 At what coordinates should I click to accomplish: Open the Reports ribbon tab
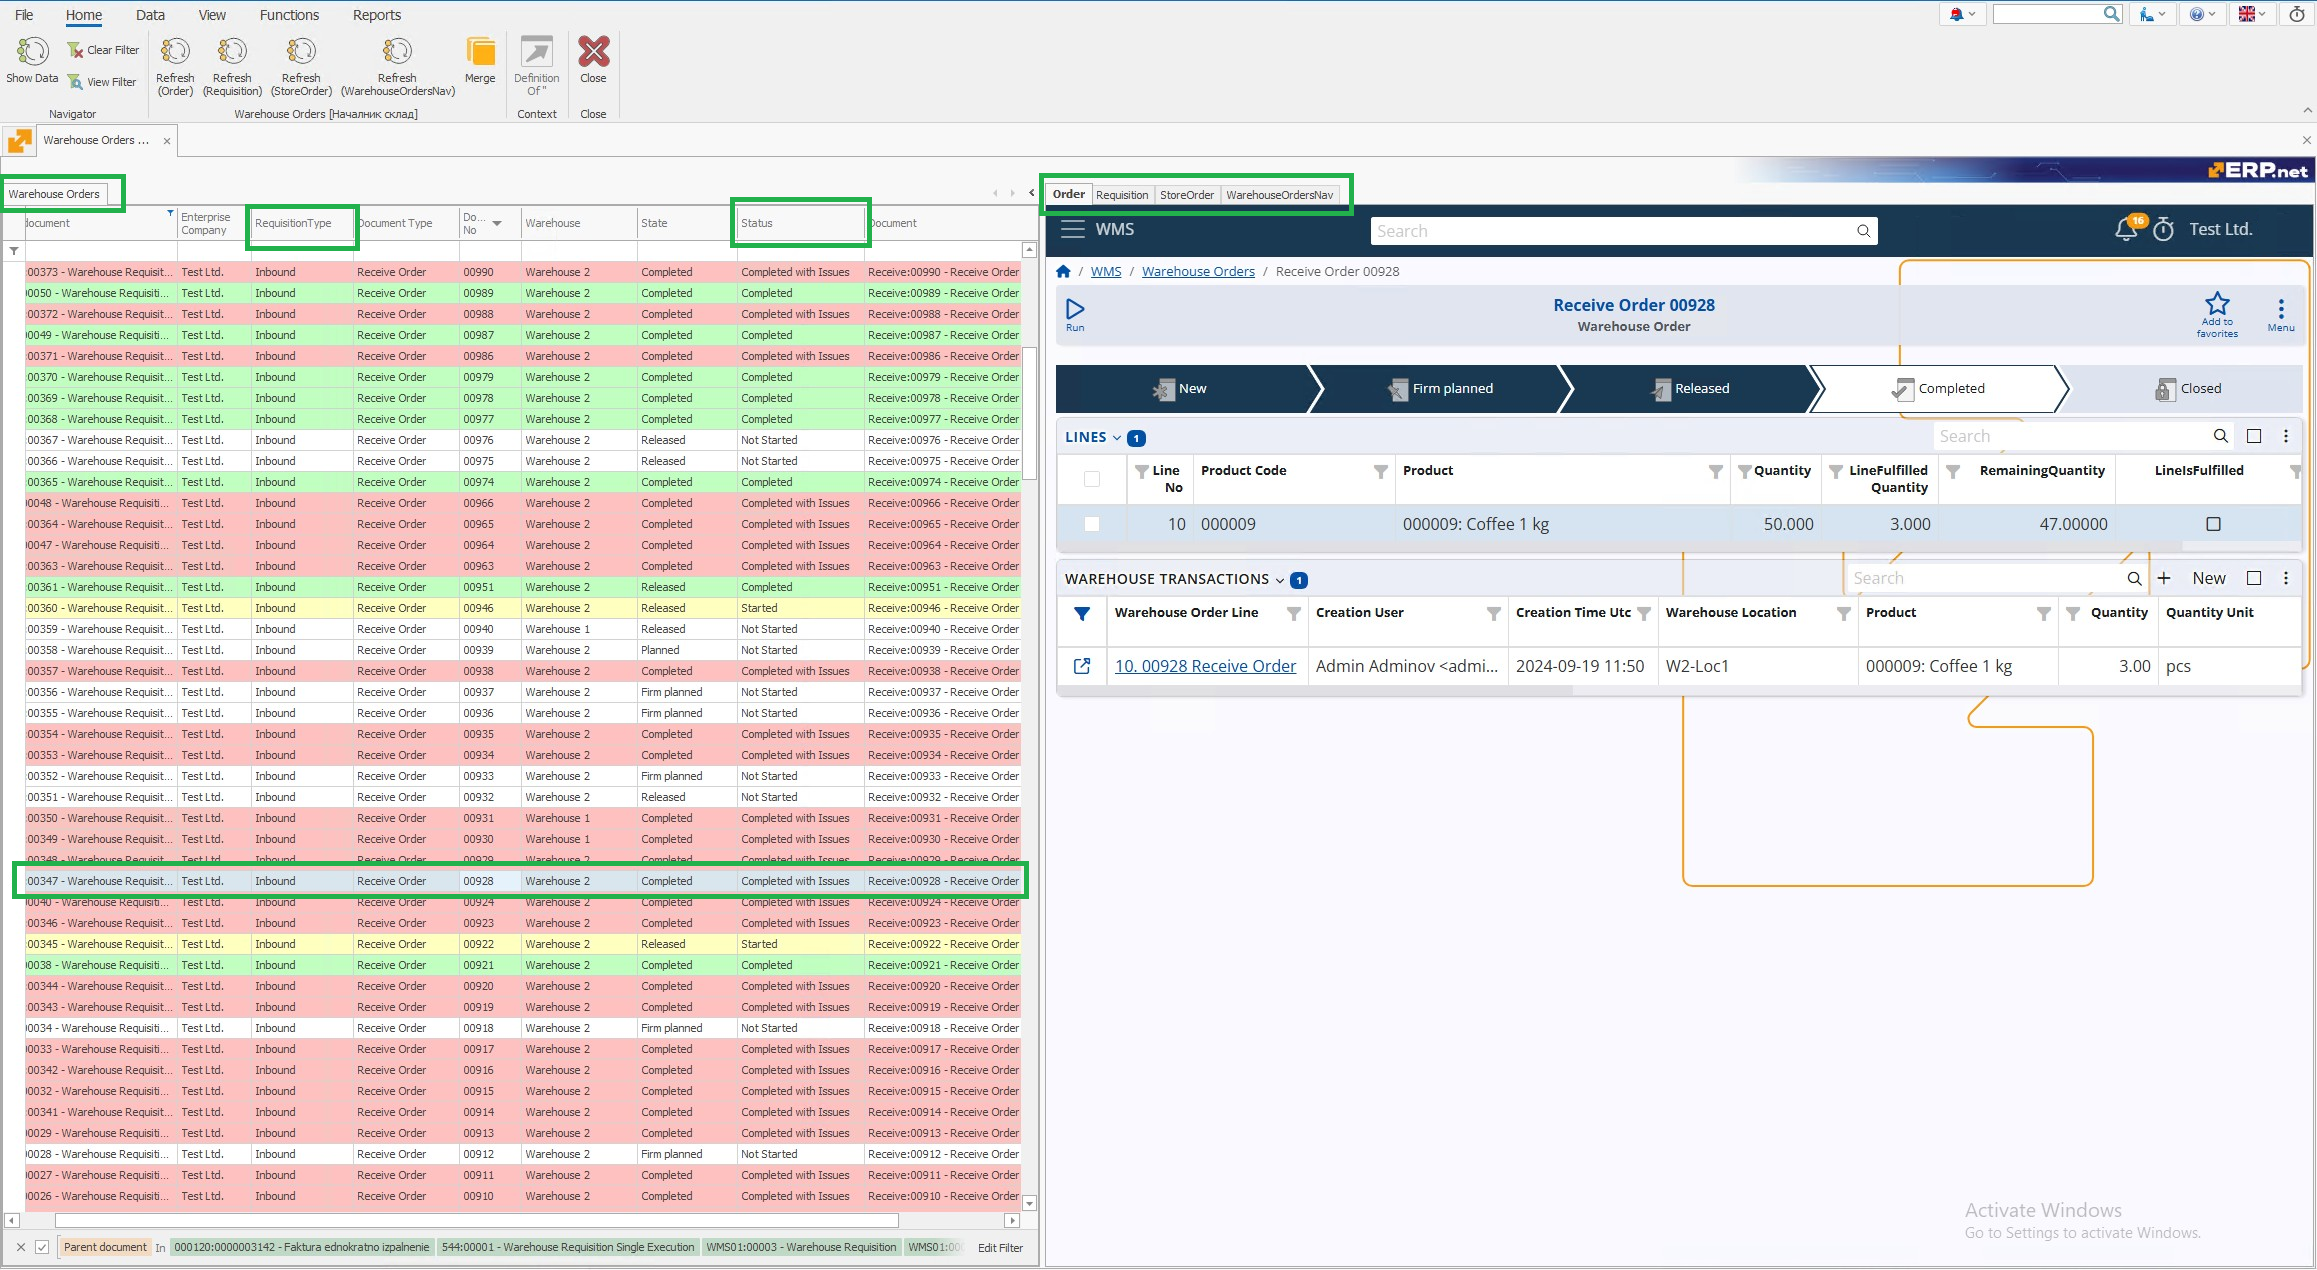point(377,15)
